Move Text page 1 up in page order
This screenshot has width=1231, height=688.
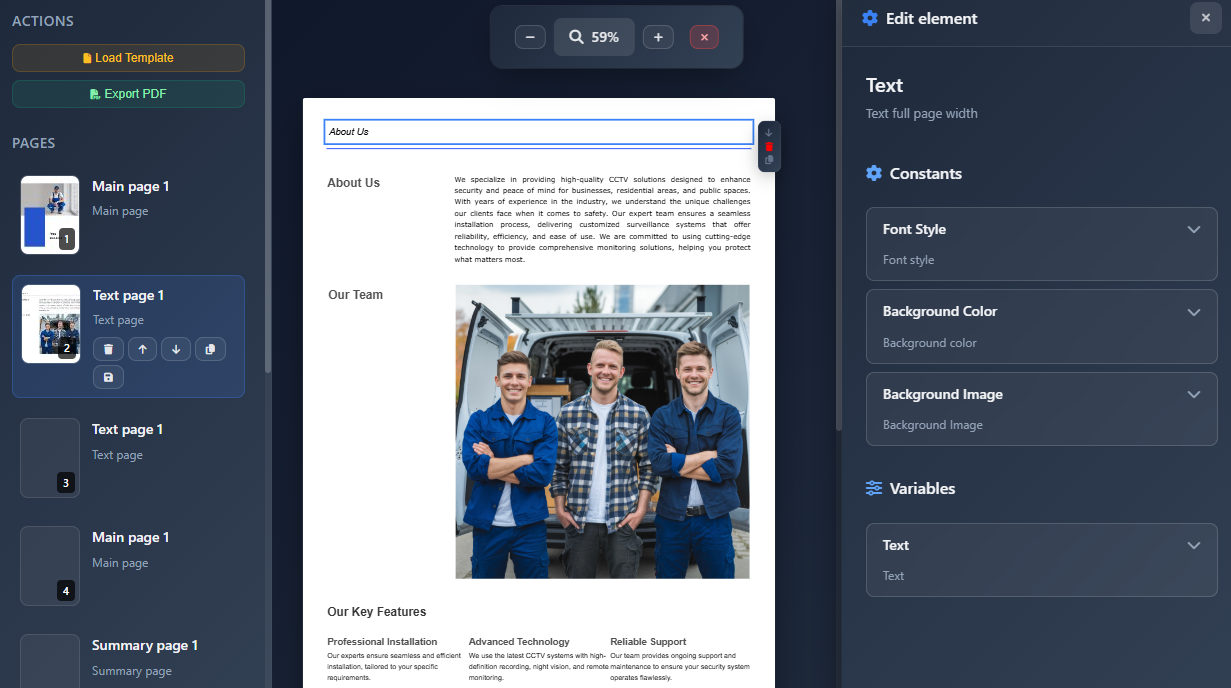tap(141, 348)
